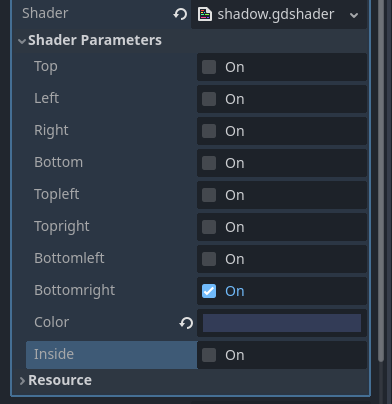Enable the Top checkbox
392x404 pixels.
pos(209,67)
